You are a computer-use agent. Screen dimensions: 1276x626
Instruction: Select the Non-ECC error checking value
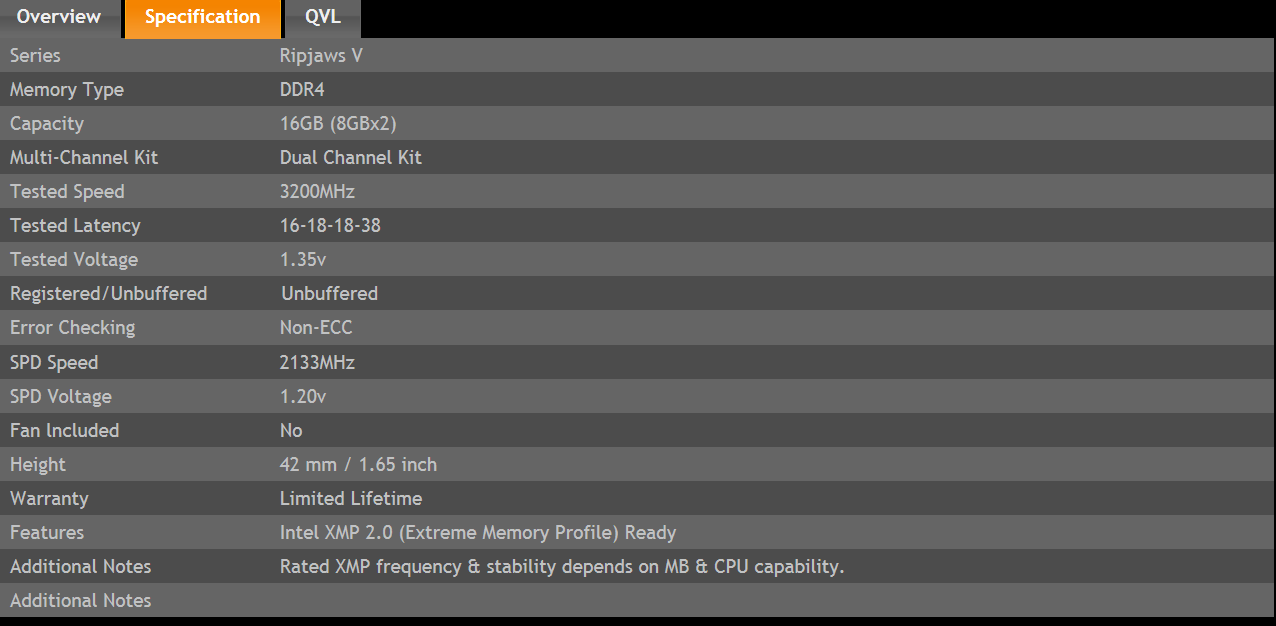tap(316, 328)
